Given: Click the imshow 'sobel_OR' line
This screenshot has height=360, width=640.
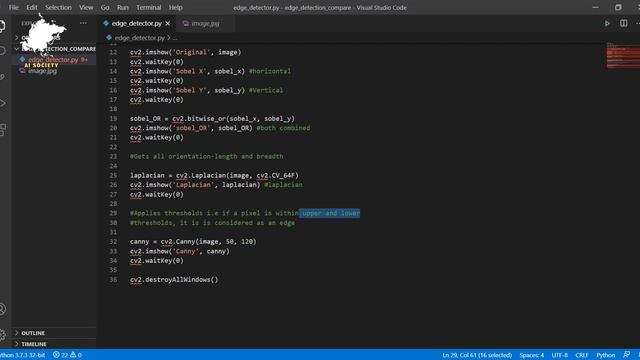Looking at the screenshot, I should [x=220, y=128].
